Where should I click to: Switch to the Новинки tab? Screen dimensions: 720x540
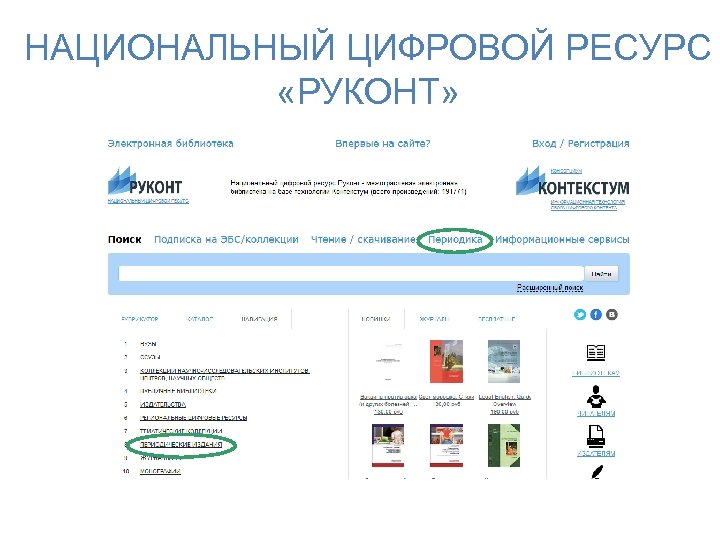coord(376,319)
